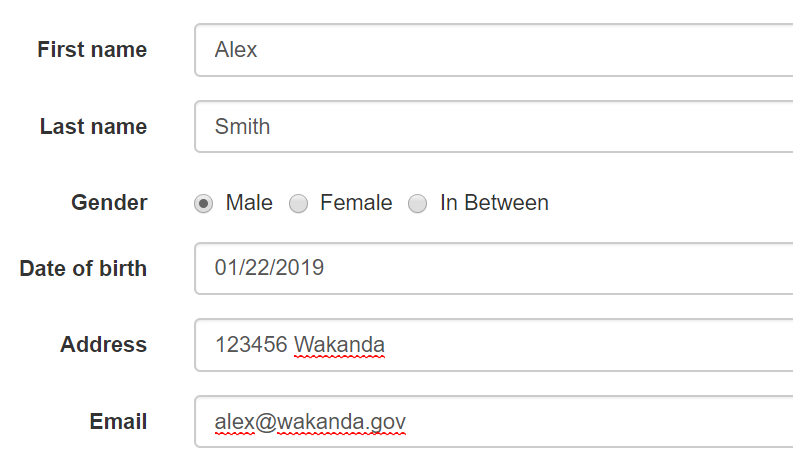This screenshot has width=793, height=468.
Task: Click the number 123456 in the address
Action: (251, 345)
